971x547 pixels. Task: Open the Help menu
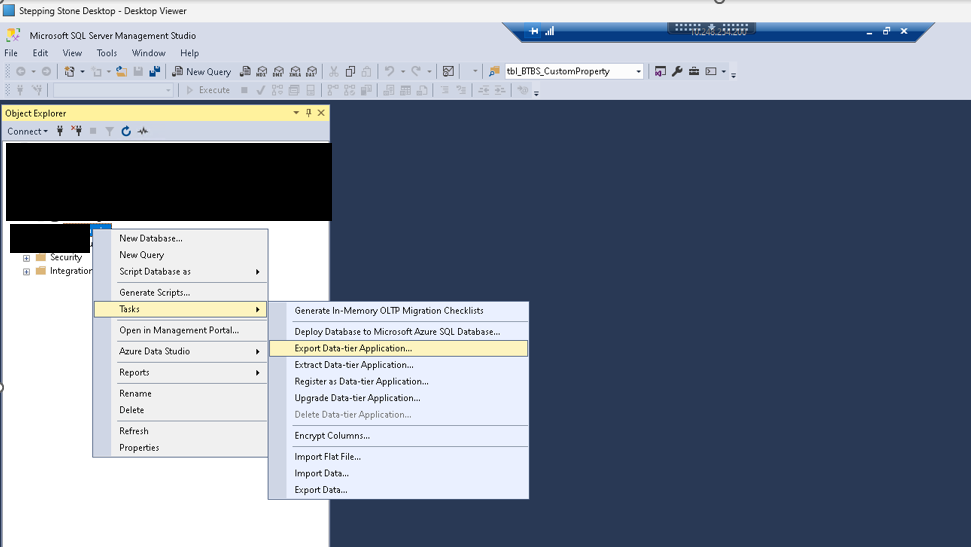[189, 53]
